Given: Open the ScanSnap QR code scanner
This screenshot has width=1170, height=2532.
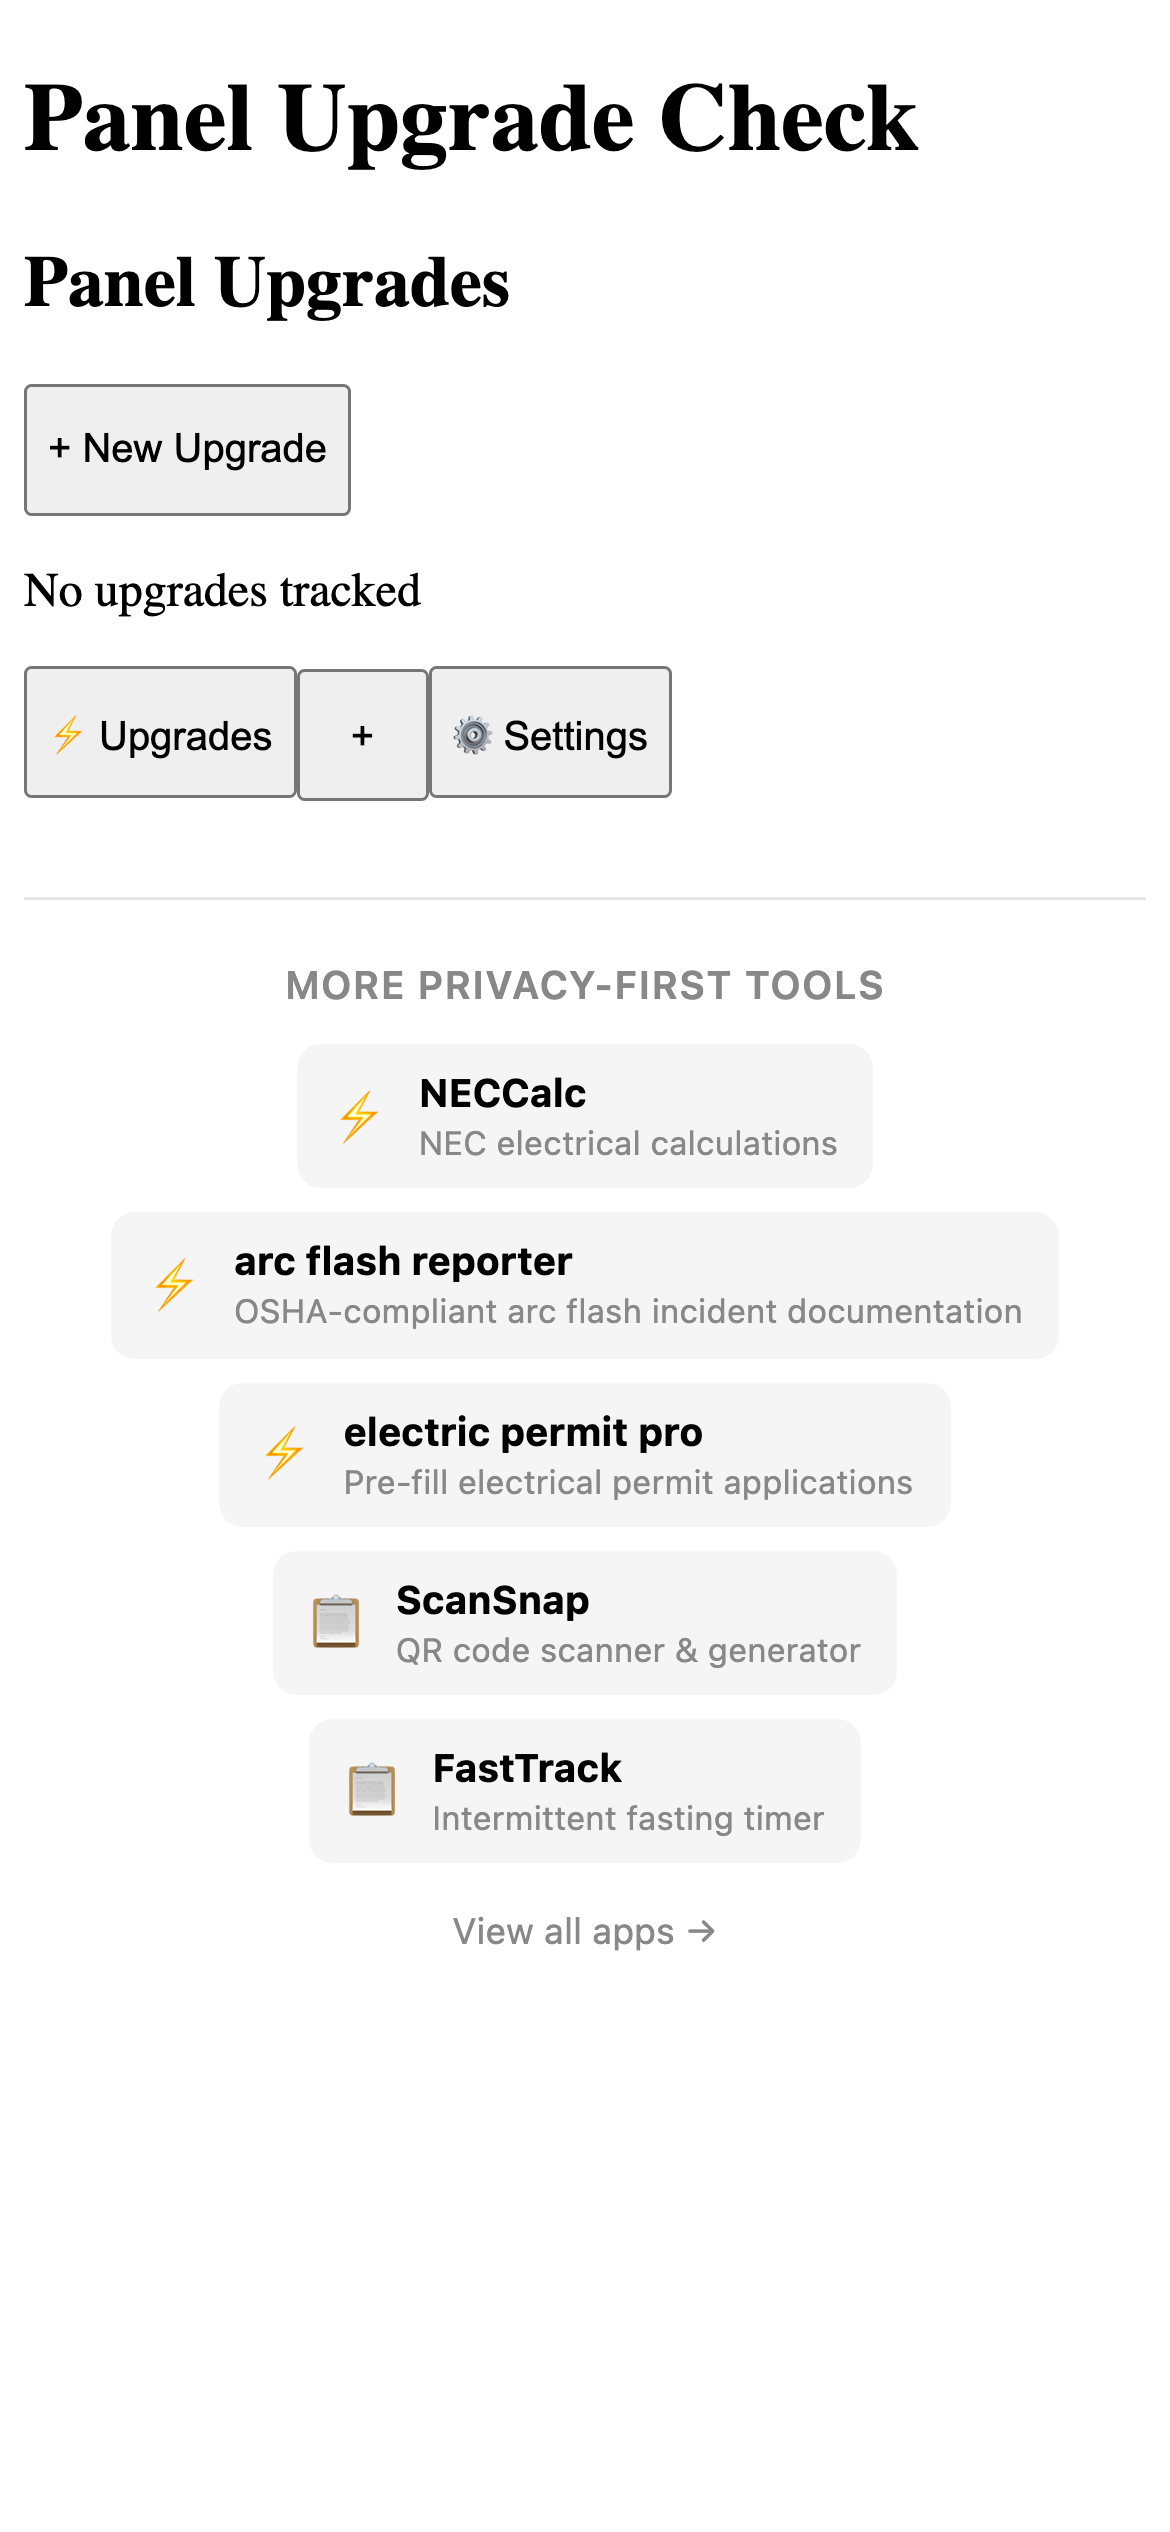Looking at the screenshot, I should click(585, 1621).
